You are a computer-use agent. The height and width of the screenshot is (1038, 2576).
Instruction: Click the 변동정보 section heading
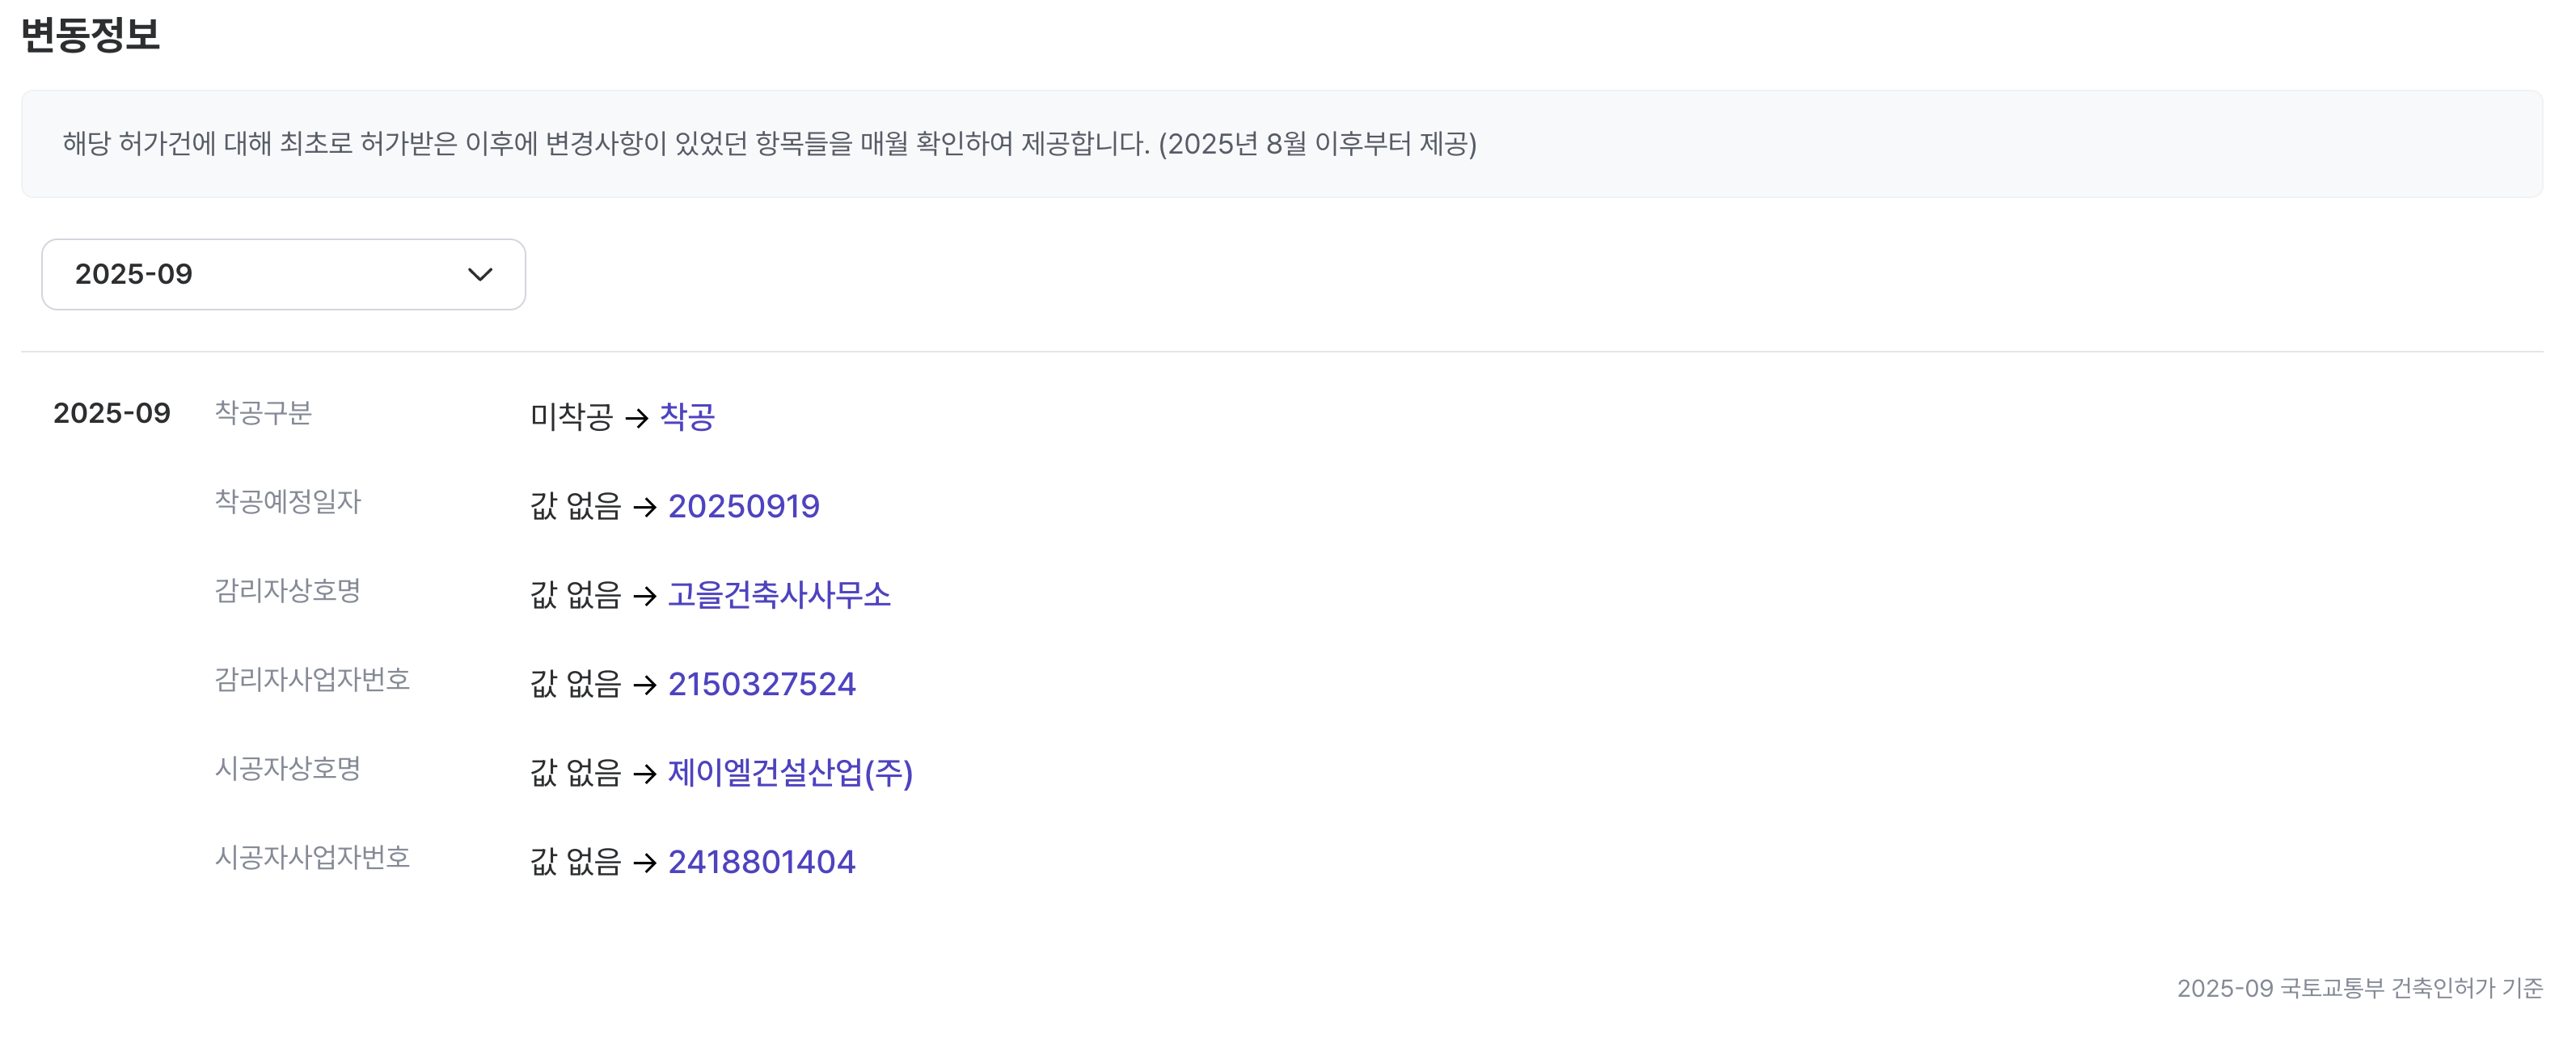click(90, 35)
